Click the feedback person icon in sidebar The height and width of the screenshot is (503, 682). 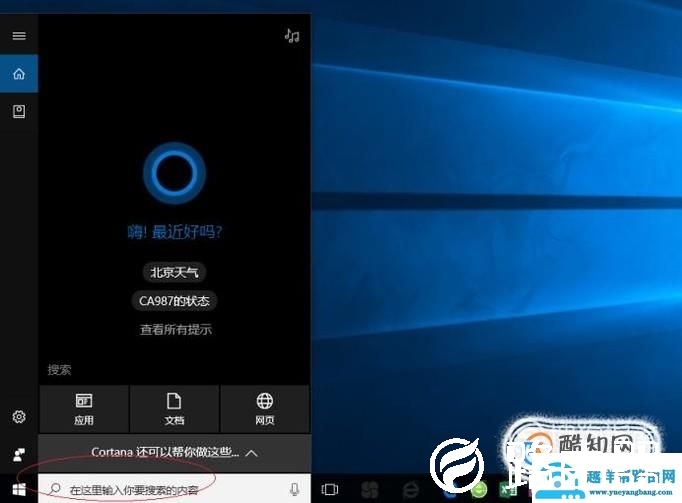coord(18,454)
